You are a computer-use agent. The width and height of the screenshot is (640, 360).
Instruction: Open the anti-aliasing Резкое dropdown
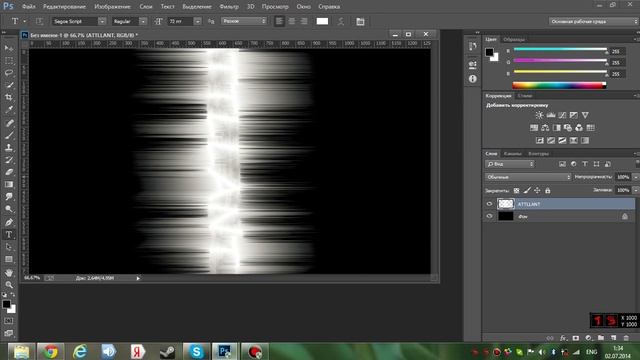pos(244,21)
